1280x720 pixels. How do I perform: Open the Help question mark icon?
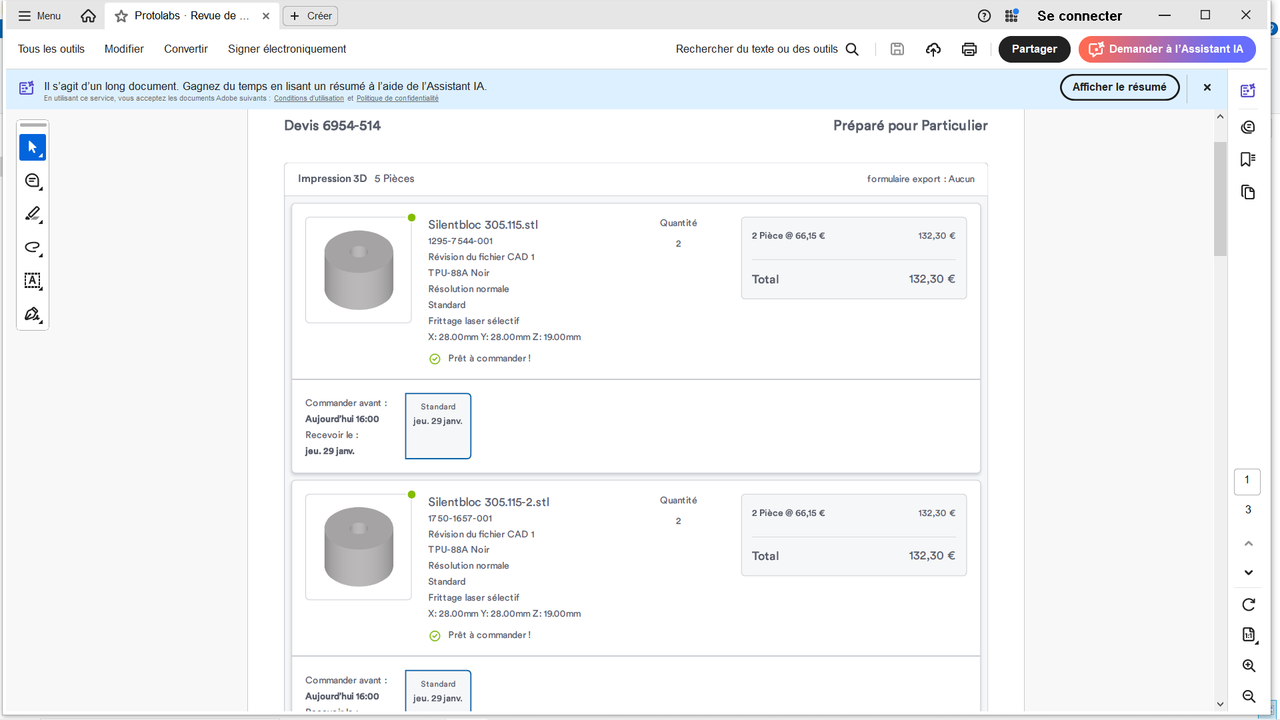[985, 16]
